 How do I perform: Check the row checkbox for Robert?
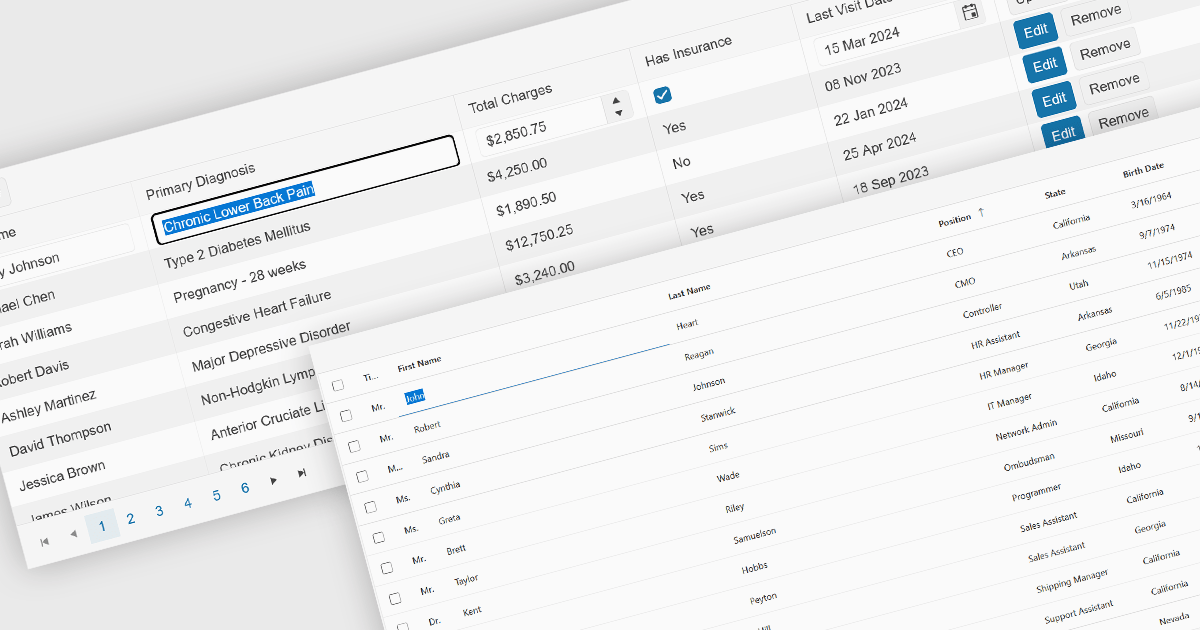(354, 445)
